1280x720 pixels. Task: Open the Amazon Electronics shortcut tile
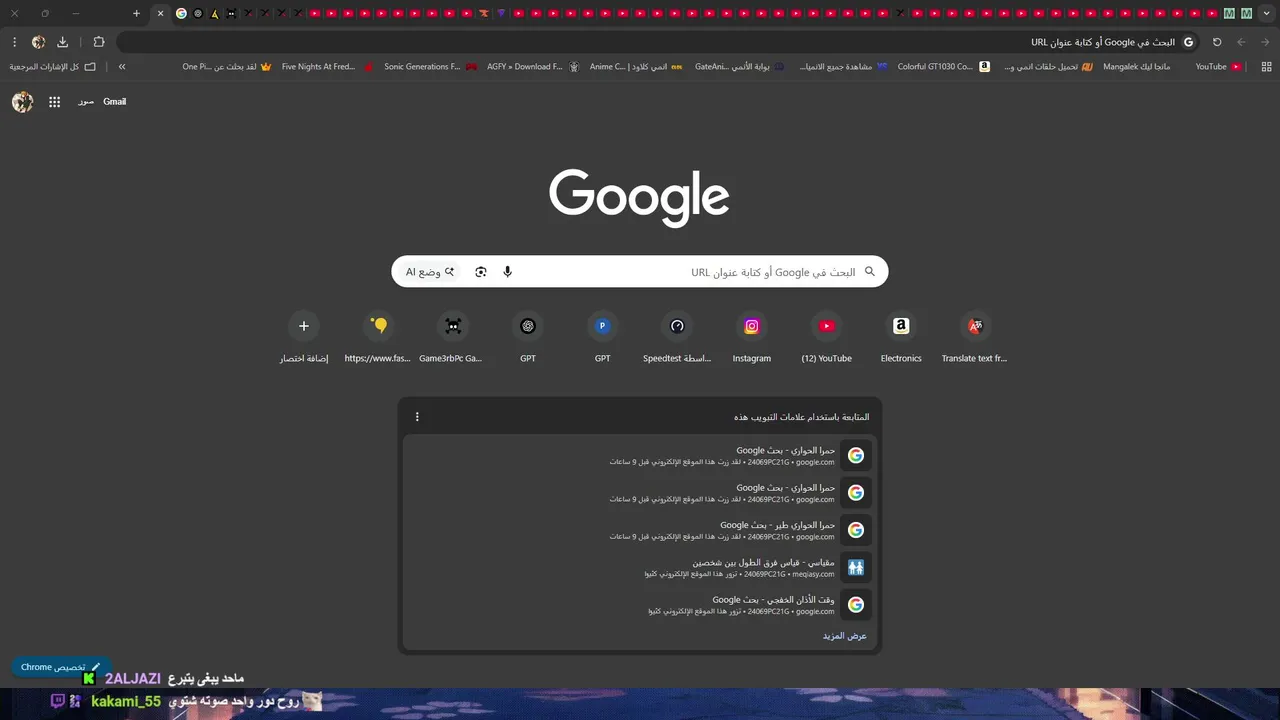(901, 339)
